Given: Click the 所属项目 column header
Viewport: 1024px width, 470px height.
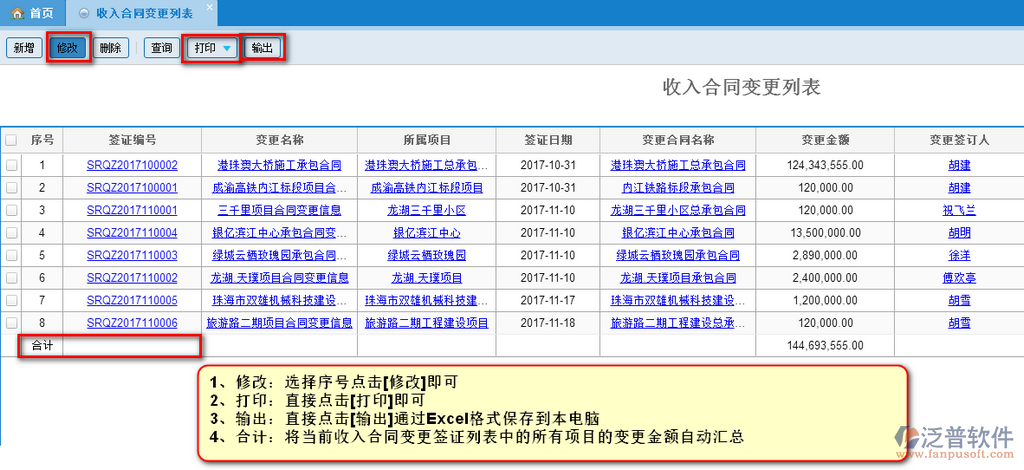Looking at the screenshot, I should click(427, 140).
